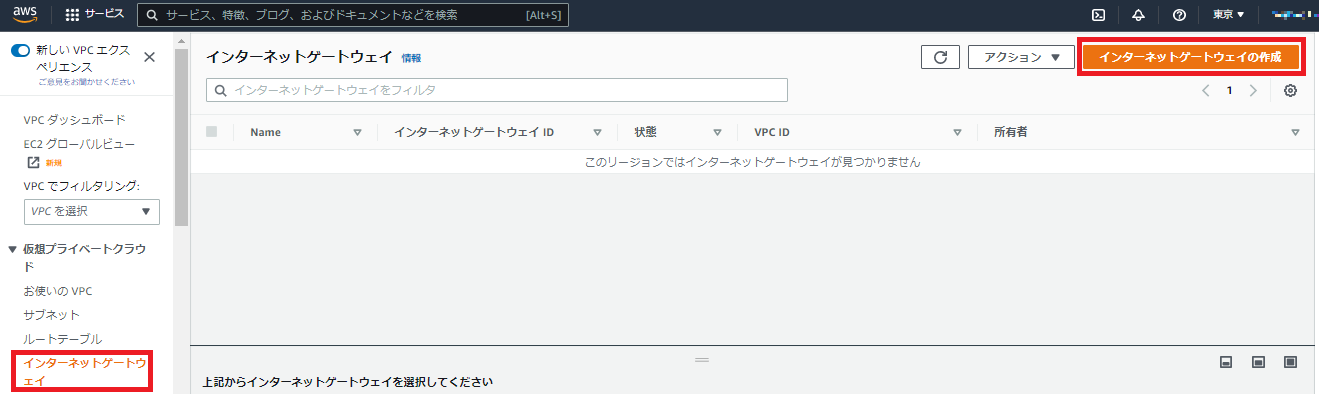
Task: Open サブネット in the sidebar
Action: tap(51, 314)
